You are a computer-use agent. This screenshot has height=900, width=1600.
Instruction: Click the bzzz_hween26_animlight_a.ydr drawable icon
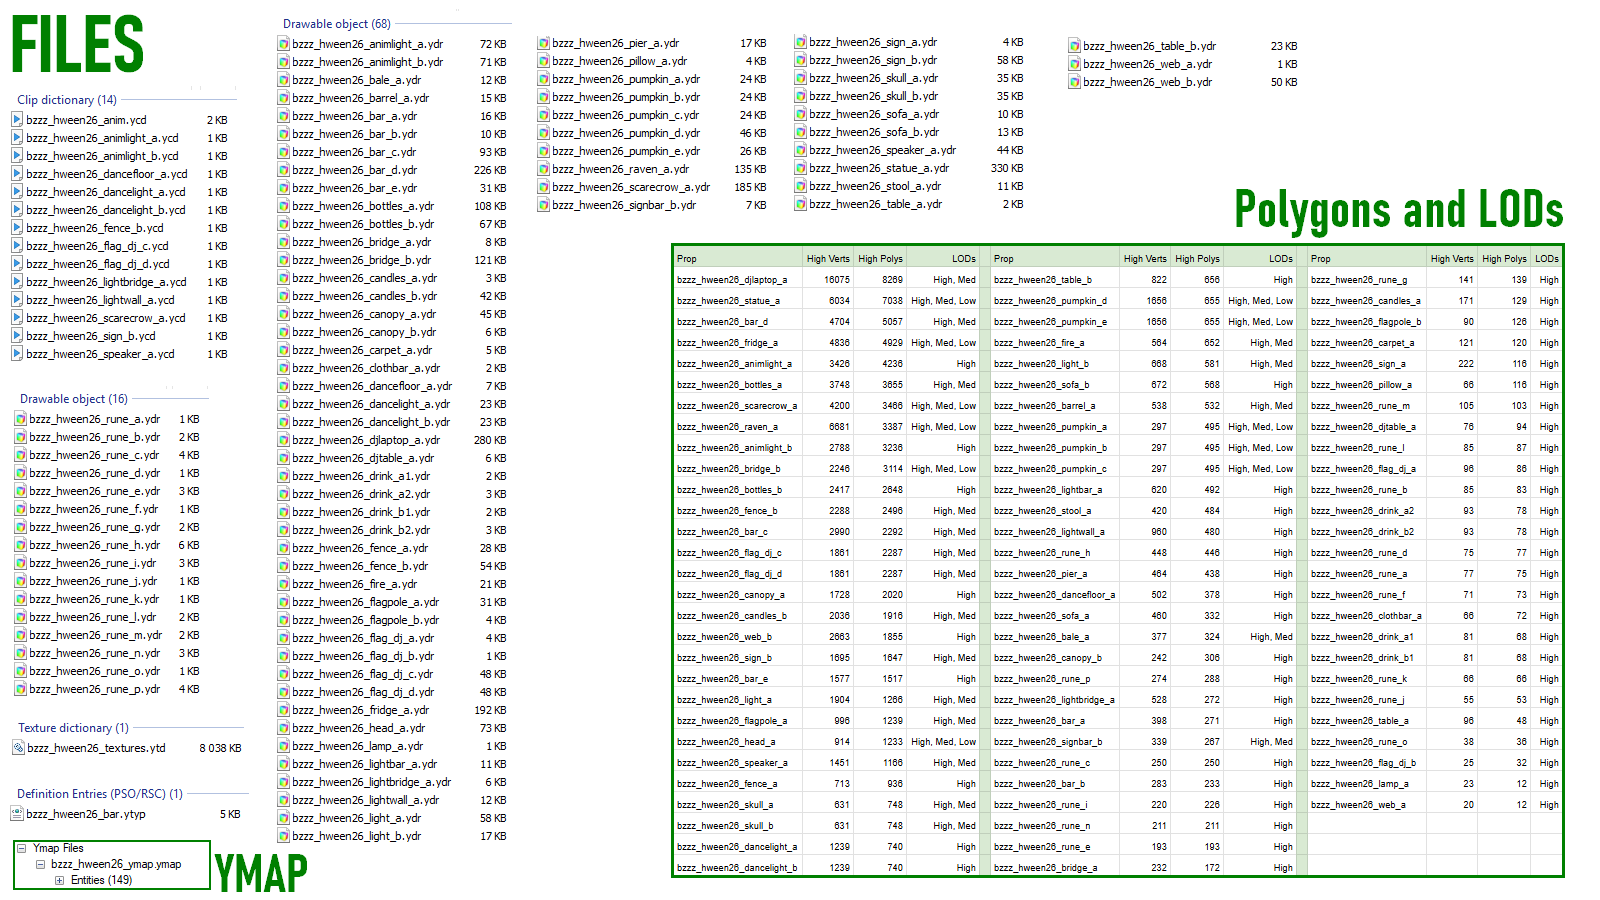284,44
